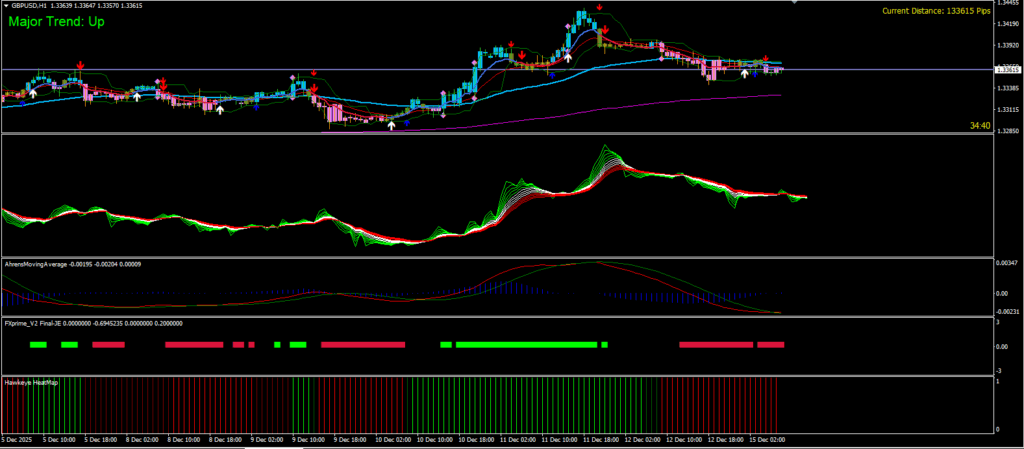Click the rightmost white buy arrow on the chart
Image resolution: width=1024 pixels, height=449 pixels.
[744, 72]
